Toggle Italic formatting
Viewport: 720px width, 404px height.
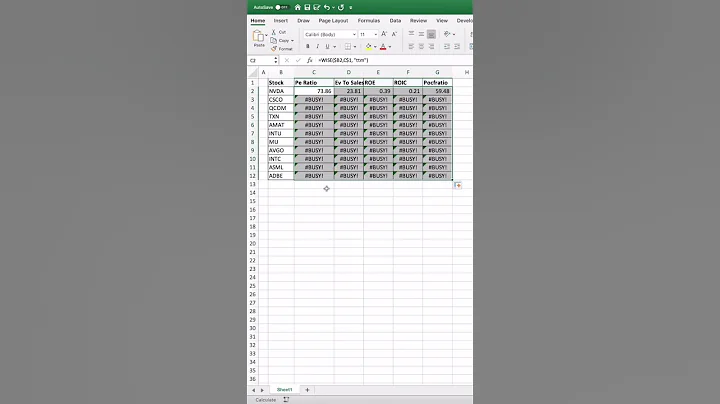[x=317, y=46]
